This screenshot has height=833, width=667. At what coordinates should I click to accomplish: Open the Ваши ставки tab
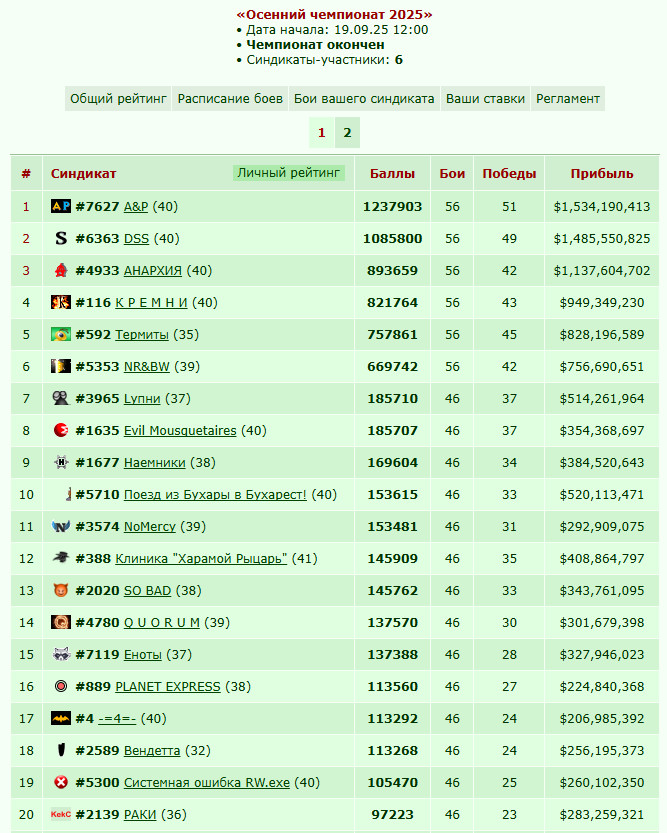[485, 99]
